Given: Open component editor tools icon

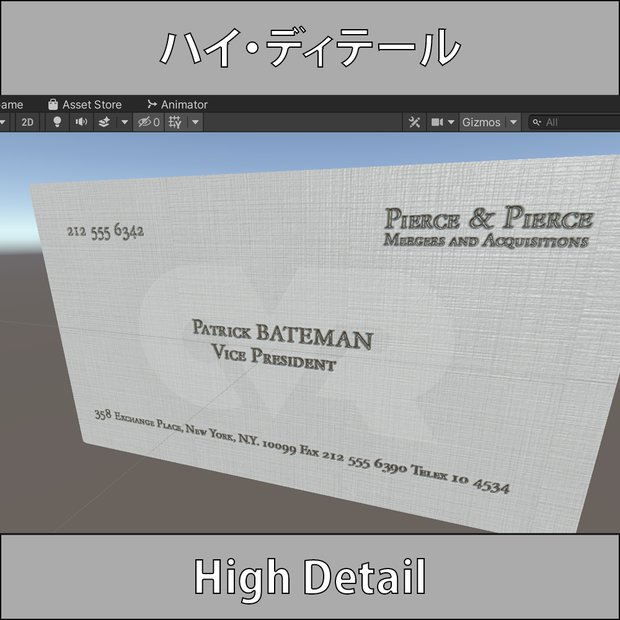Looking at the screenshot, I should click(414, 122).
